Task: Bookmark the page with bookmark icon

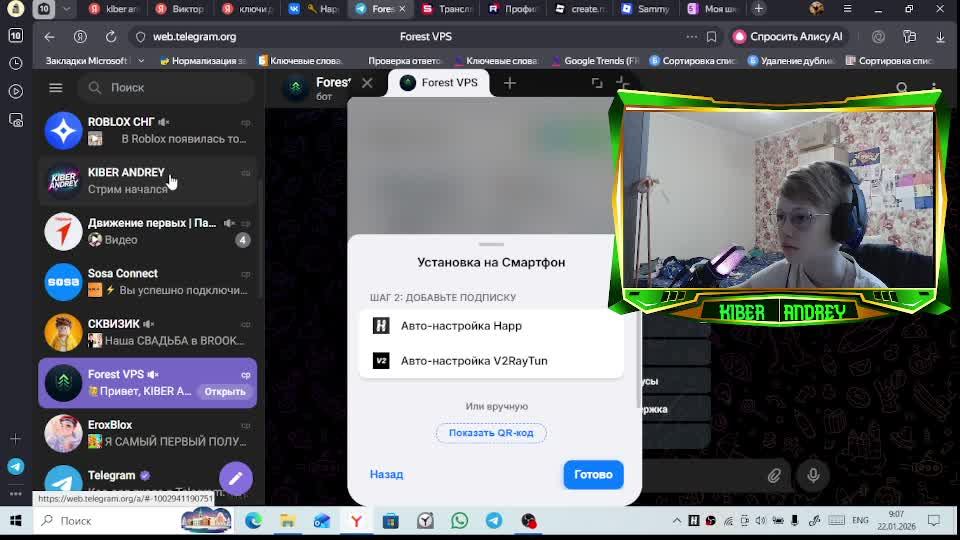Action: (711, 37)
